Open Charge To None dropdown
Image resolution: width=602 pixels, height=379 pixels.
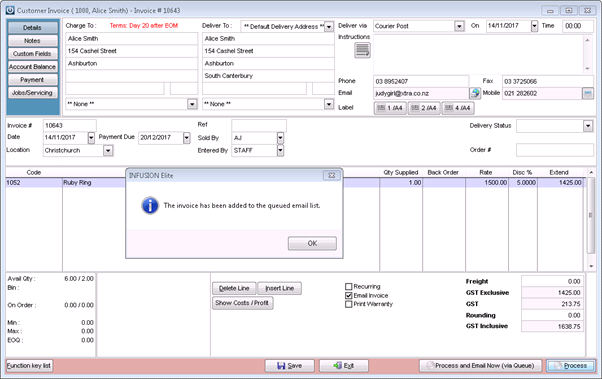coord(192,104)
